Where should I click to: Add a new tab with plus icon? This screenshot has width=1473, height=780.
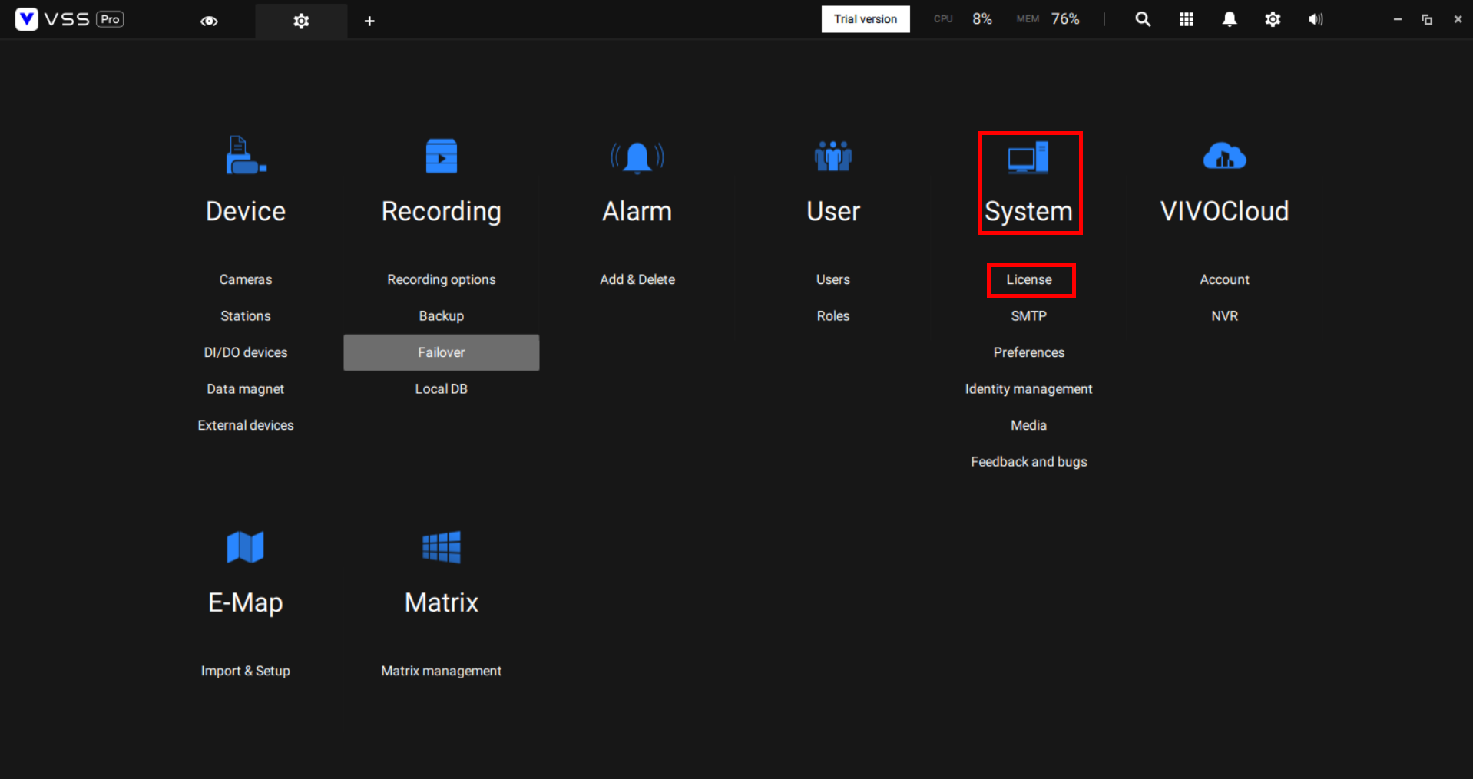point(369,20)
